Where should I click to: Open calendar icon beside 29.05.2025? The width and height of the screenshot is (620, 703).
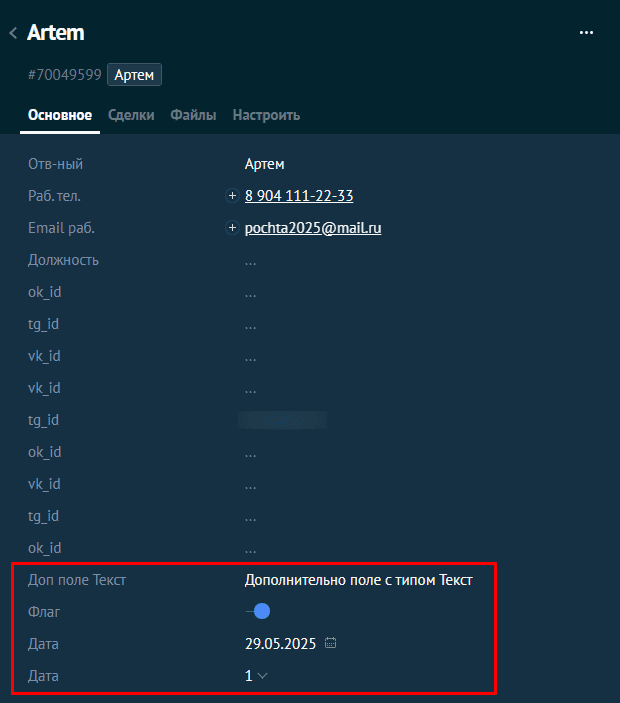331,644
